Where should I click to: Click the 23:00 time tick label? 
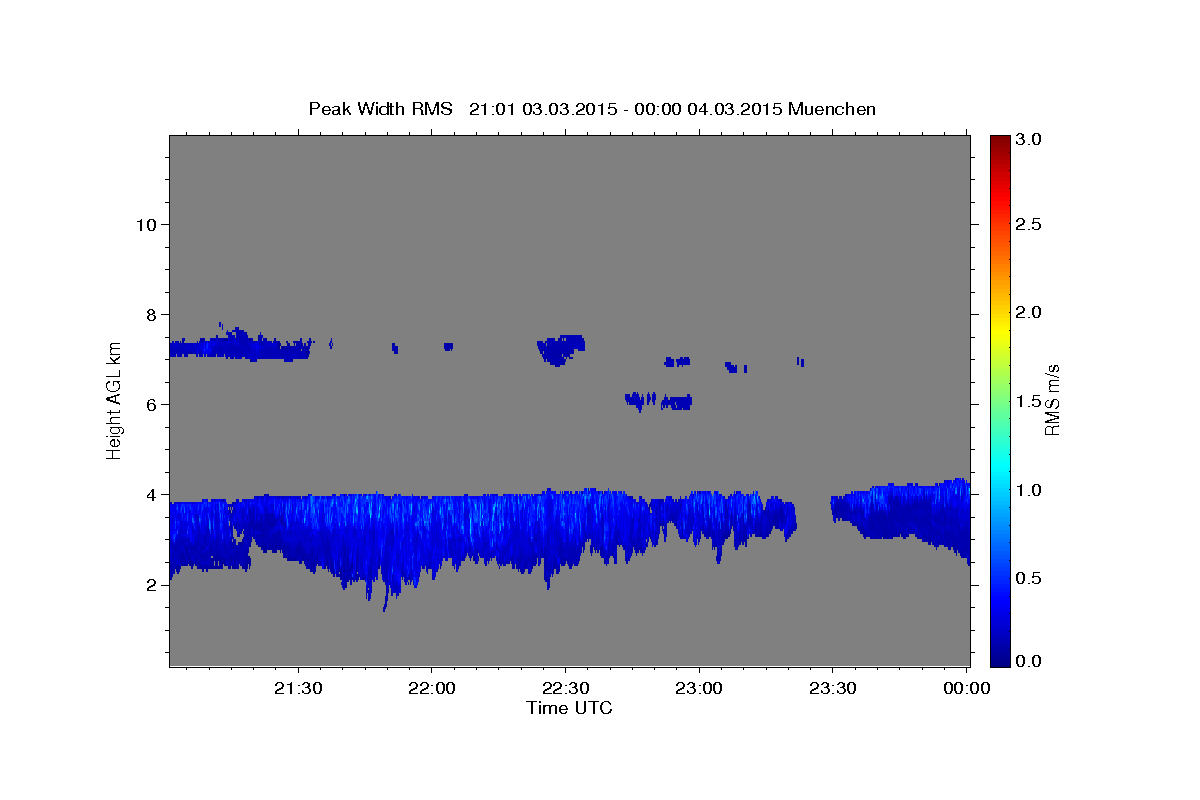click(698, 688)
